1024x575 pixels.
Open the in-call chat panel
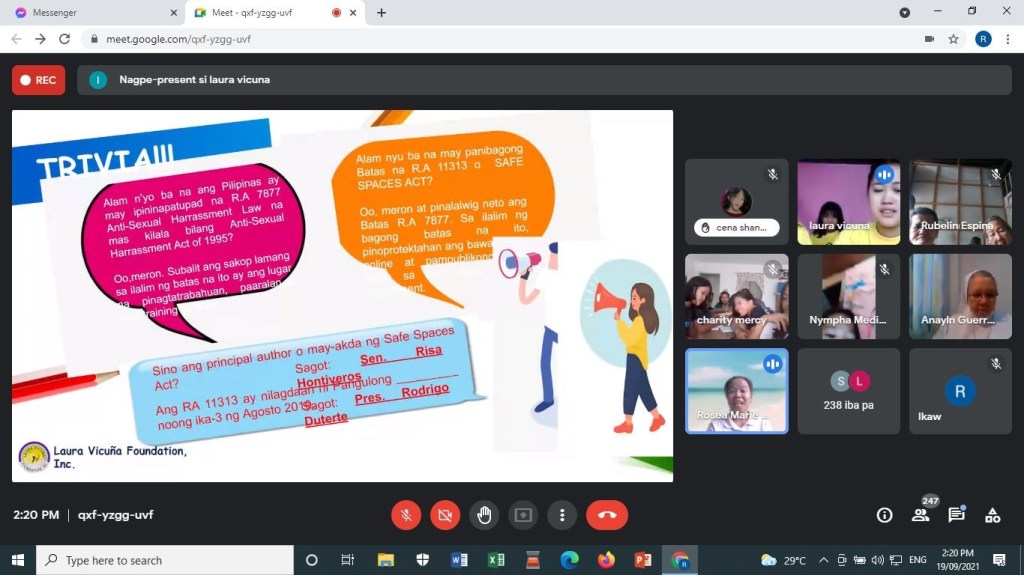click(956, 515)
